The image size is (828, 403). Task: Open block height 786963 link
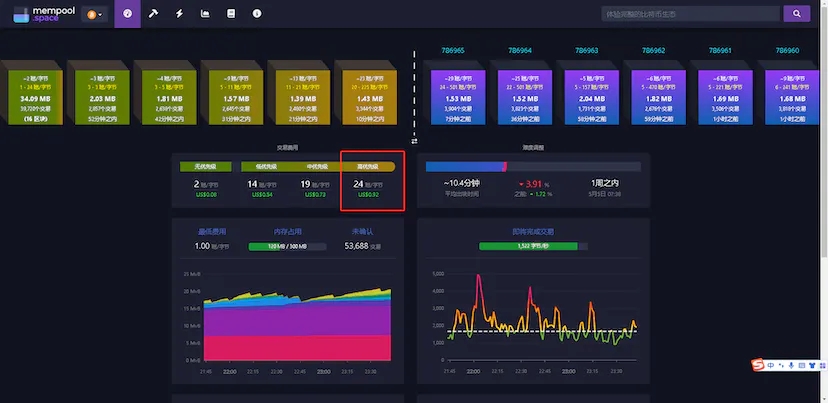(588, 50)
